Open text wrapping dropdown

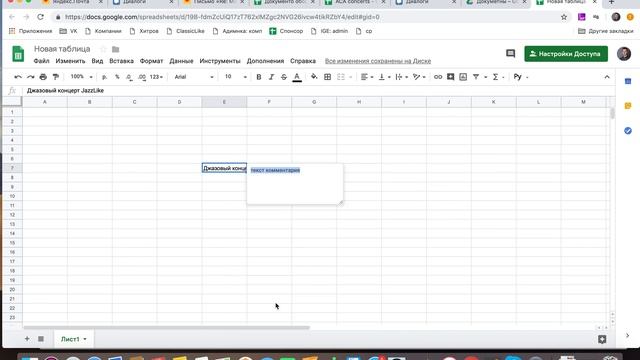coord(402,77)
